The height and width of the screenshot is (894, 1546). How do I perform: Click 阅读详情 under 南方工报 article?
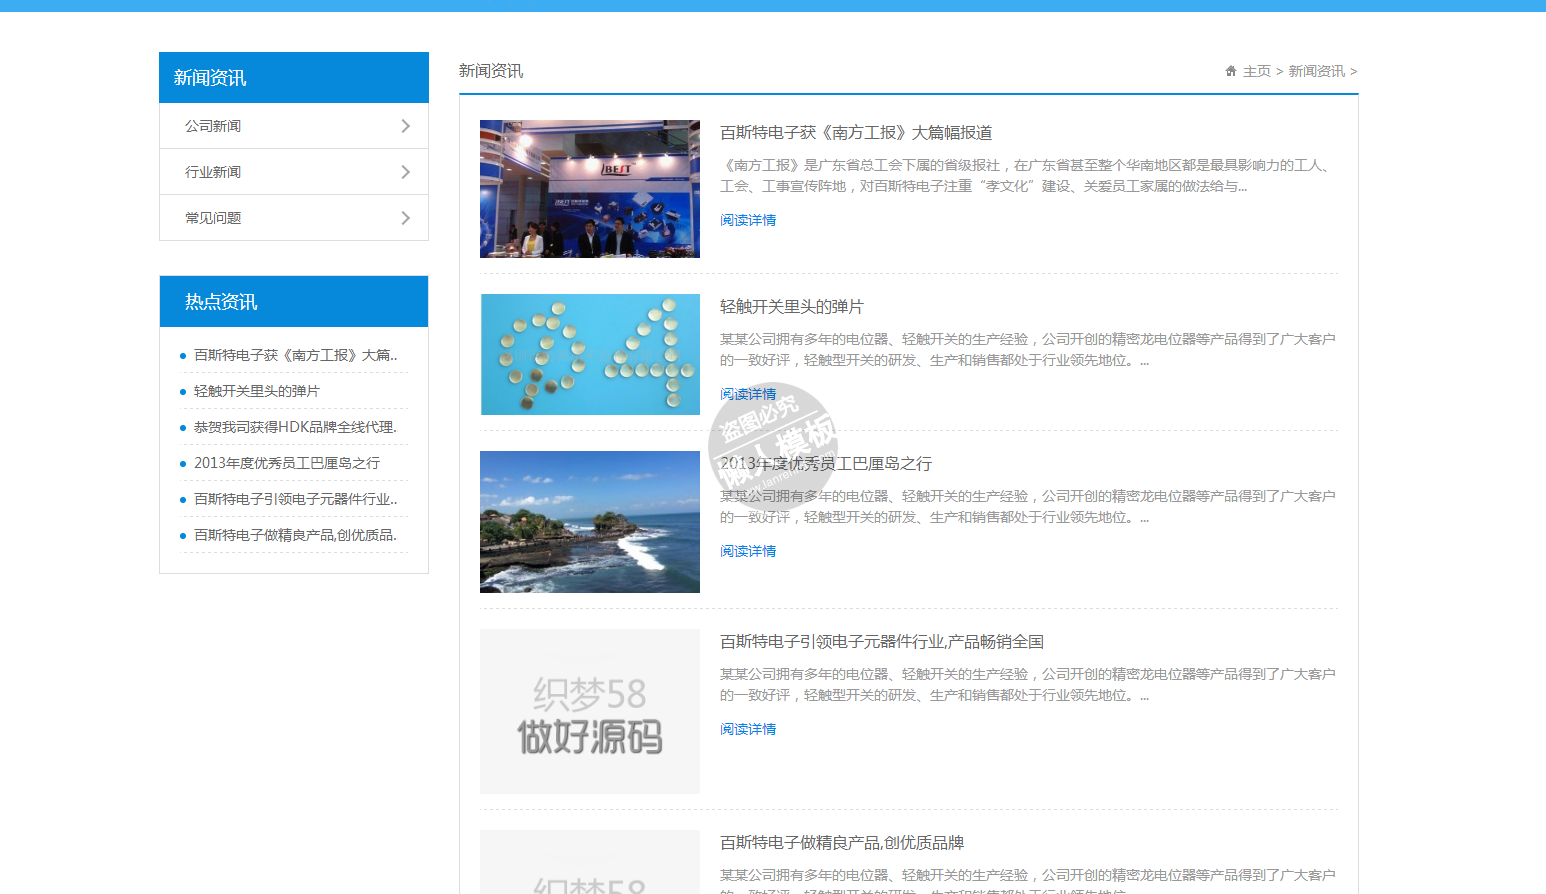point(748,220)
